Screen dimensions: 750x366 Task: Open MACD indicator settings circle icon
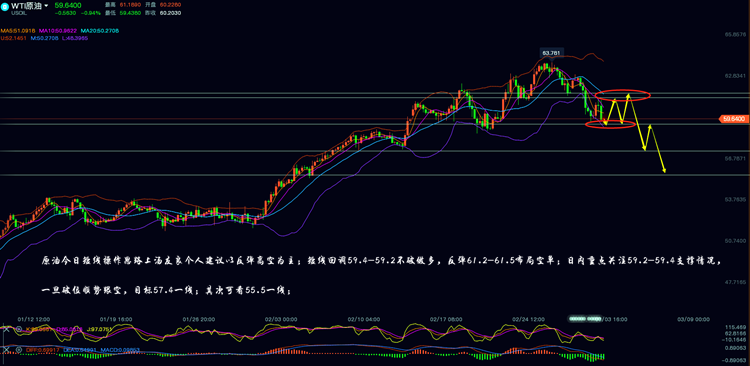tap(19, 350)
